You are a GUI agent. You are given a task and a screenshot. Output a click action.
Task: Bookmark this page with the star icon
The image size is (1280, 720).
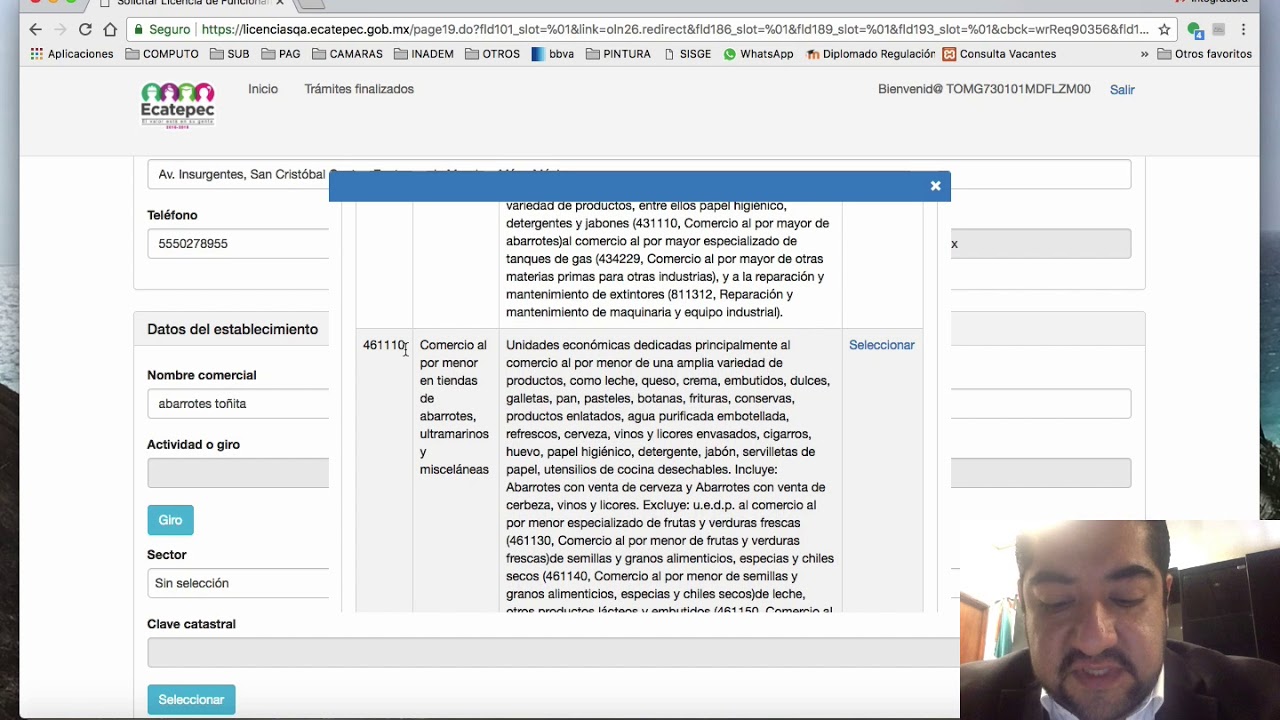click(1164, 30)
